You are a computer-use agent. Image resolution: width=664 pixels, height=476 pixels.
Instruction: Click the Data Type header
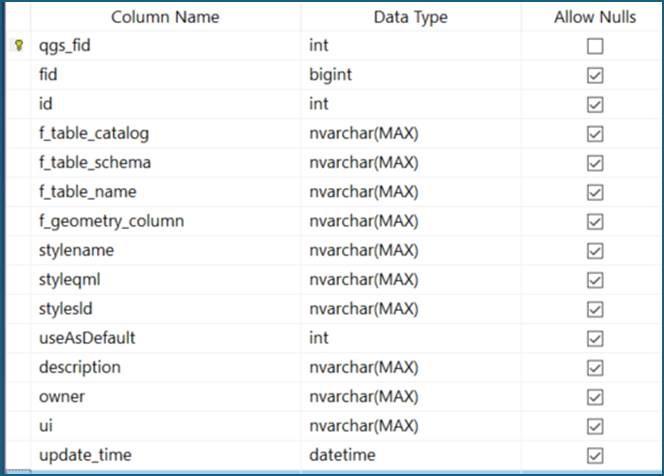[x=411, y=17]
